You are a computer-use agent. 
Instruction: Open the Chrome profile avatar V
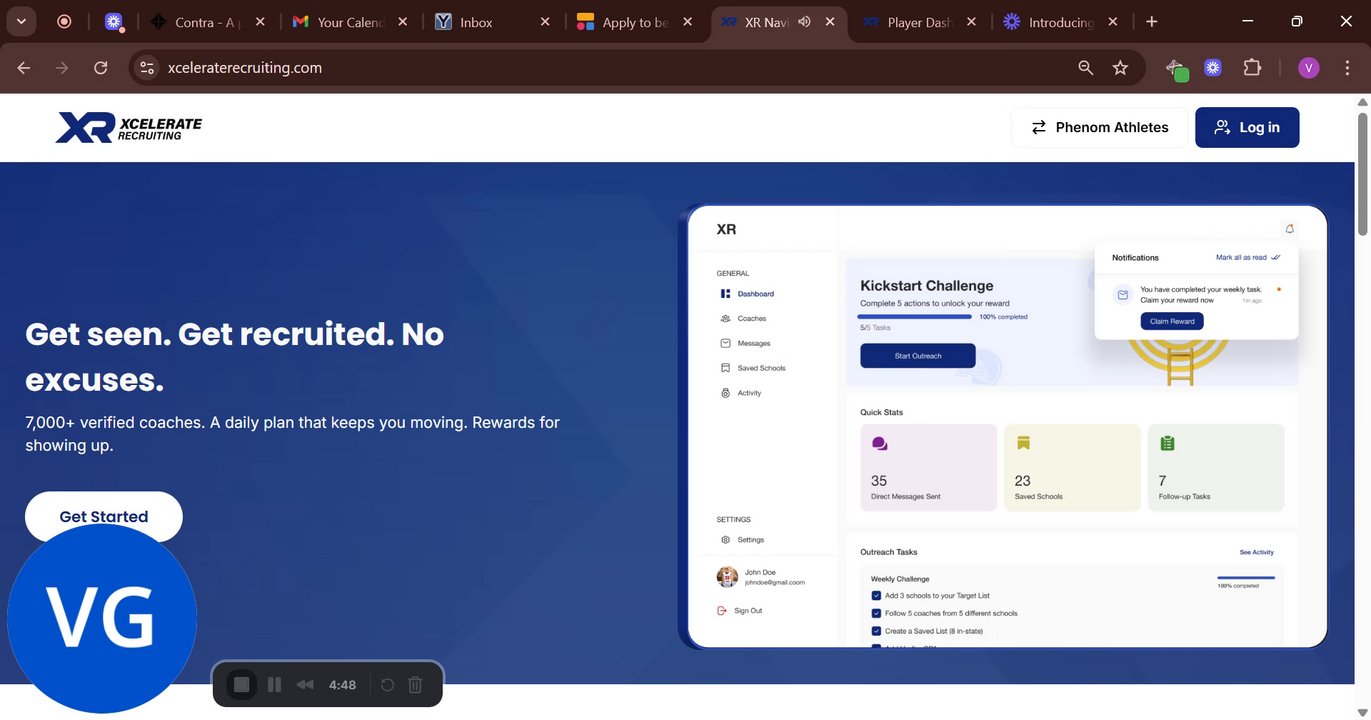pos(1309,67)
